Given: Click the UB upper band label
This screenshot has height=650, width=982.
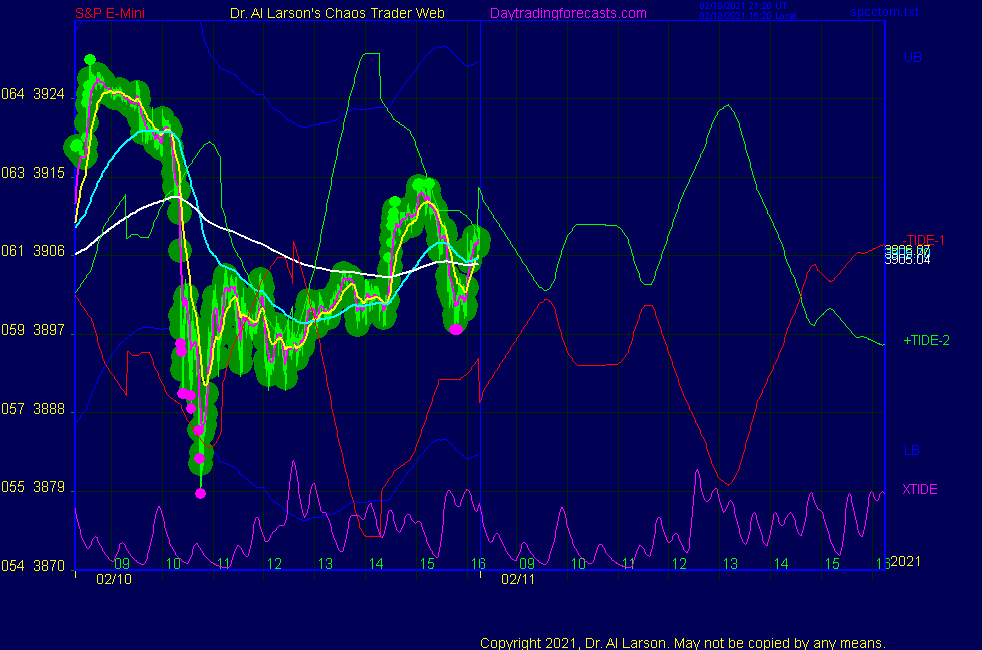Looking at the screenshot, I should coord(912,58).
